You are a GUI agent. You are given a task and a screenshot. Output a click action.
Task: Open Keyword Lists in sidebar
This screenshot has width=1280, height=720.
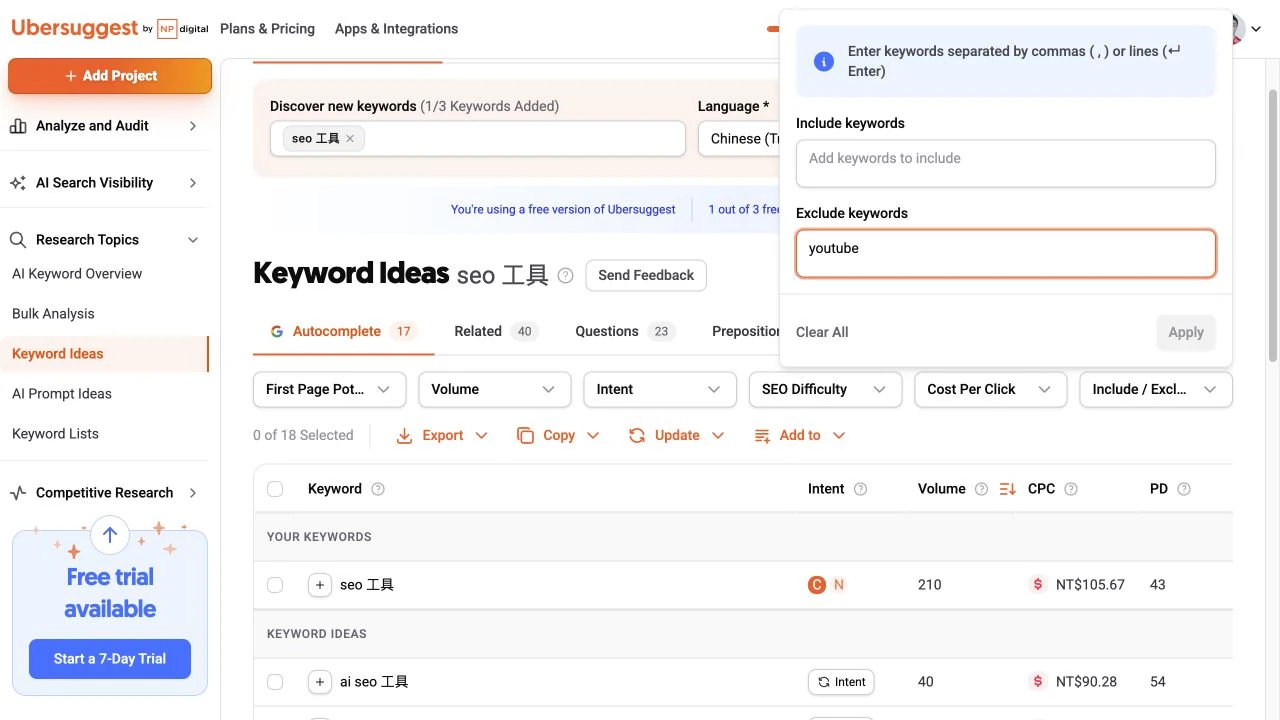tap(55, 434)
